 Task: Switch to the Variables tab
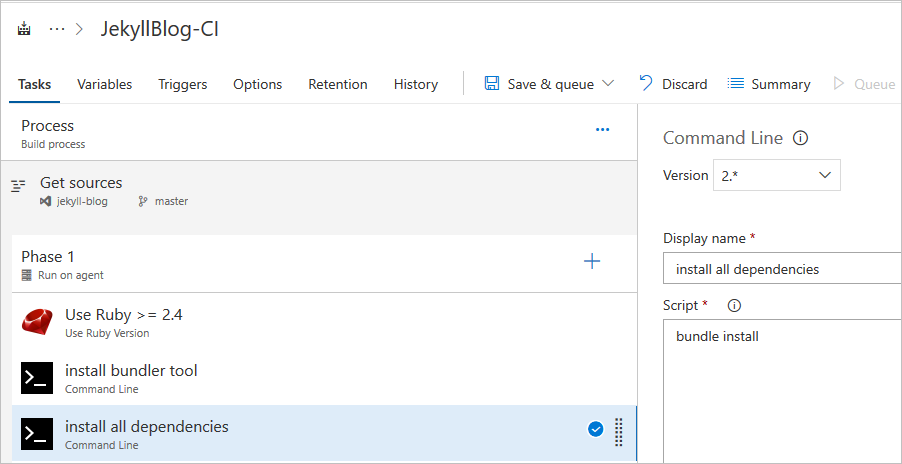[x=104, y=84]
